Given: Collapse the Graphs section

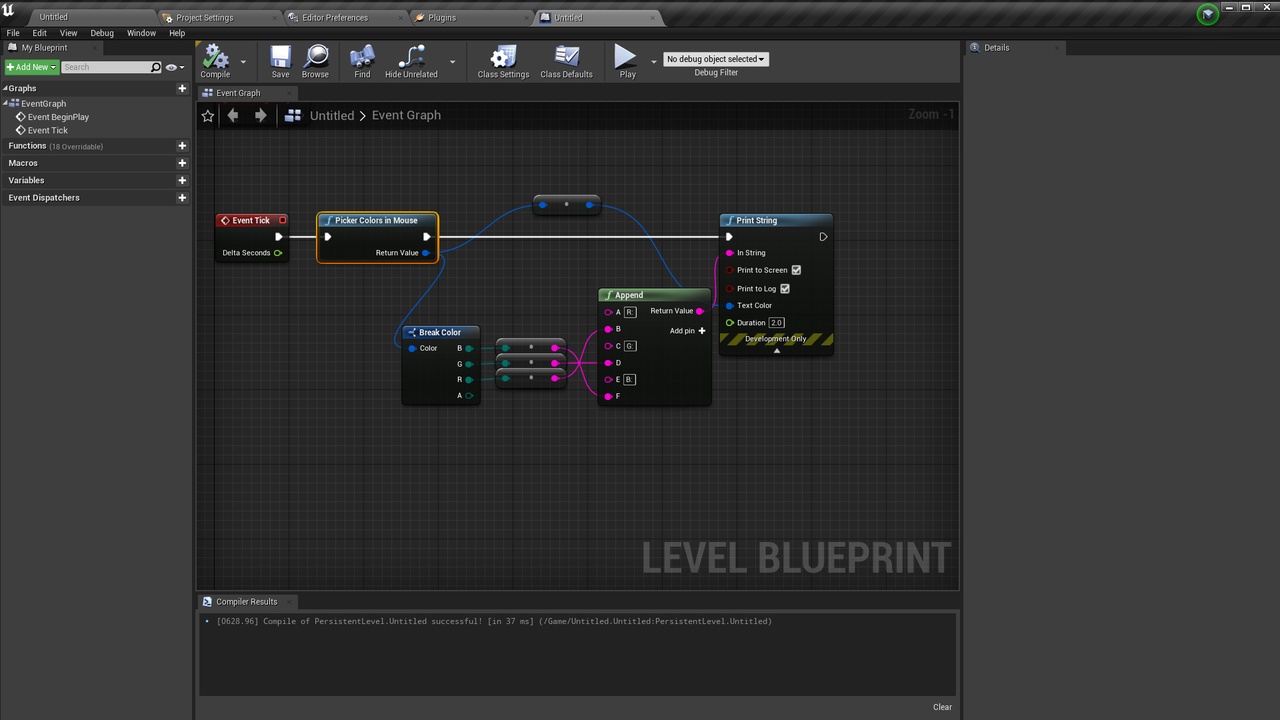Looking at the screenshot, I should (x=5, y=88).
